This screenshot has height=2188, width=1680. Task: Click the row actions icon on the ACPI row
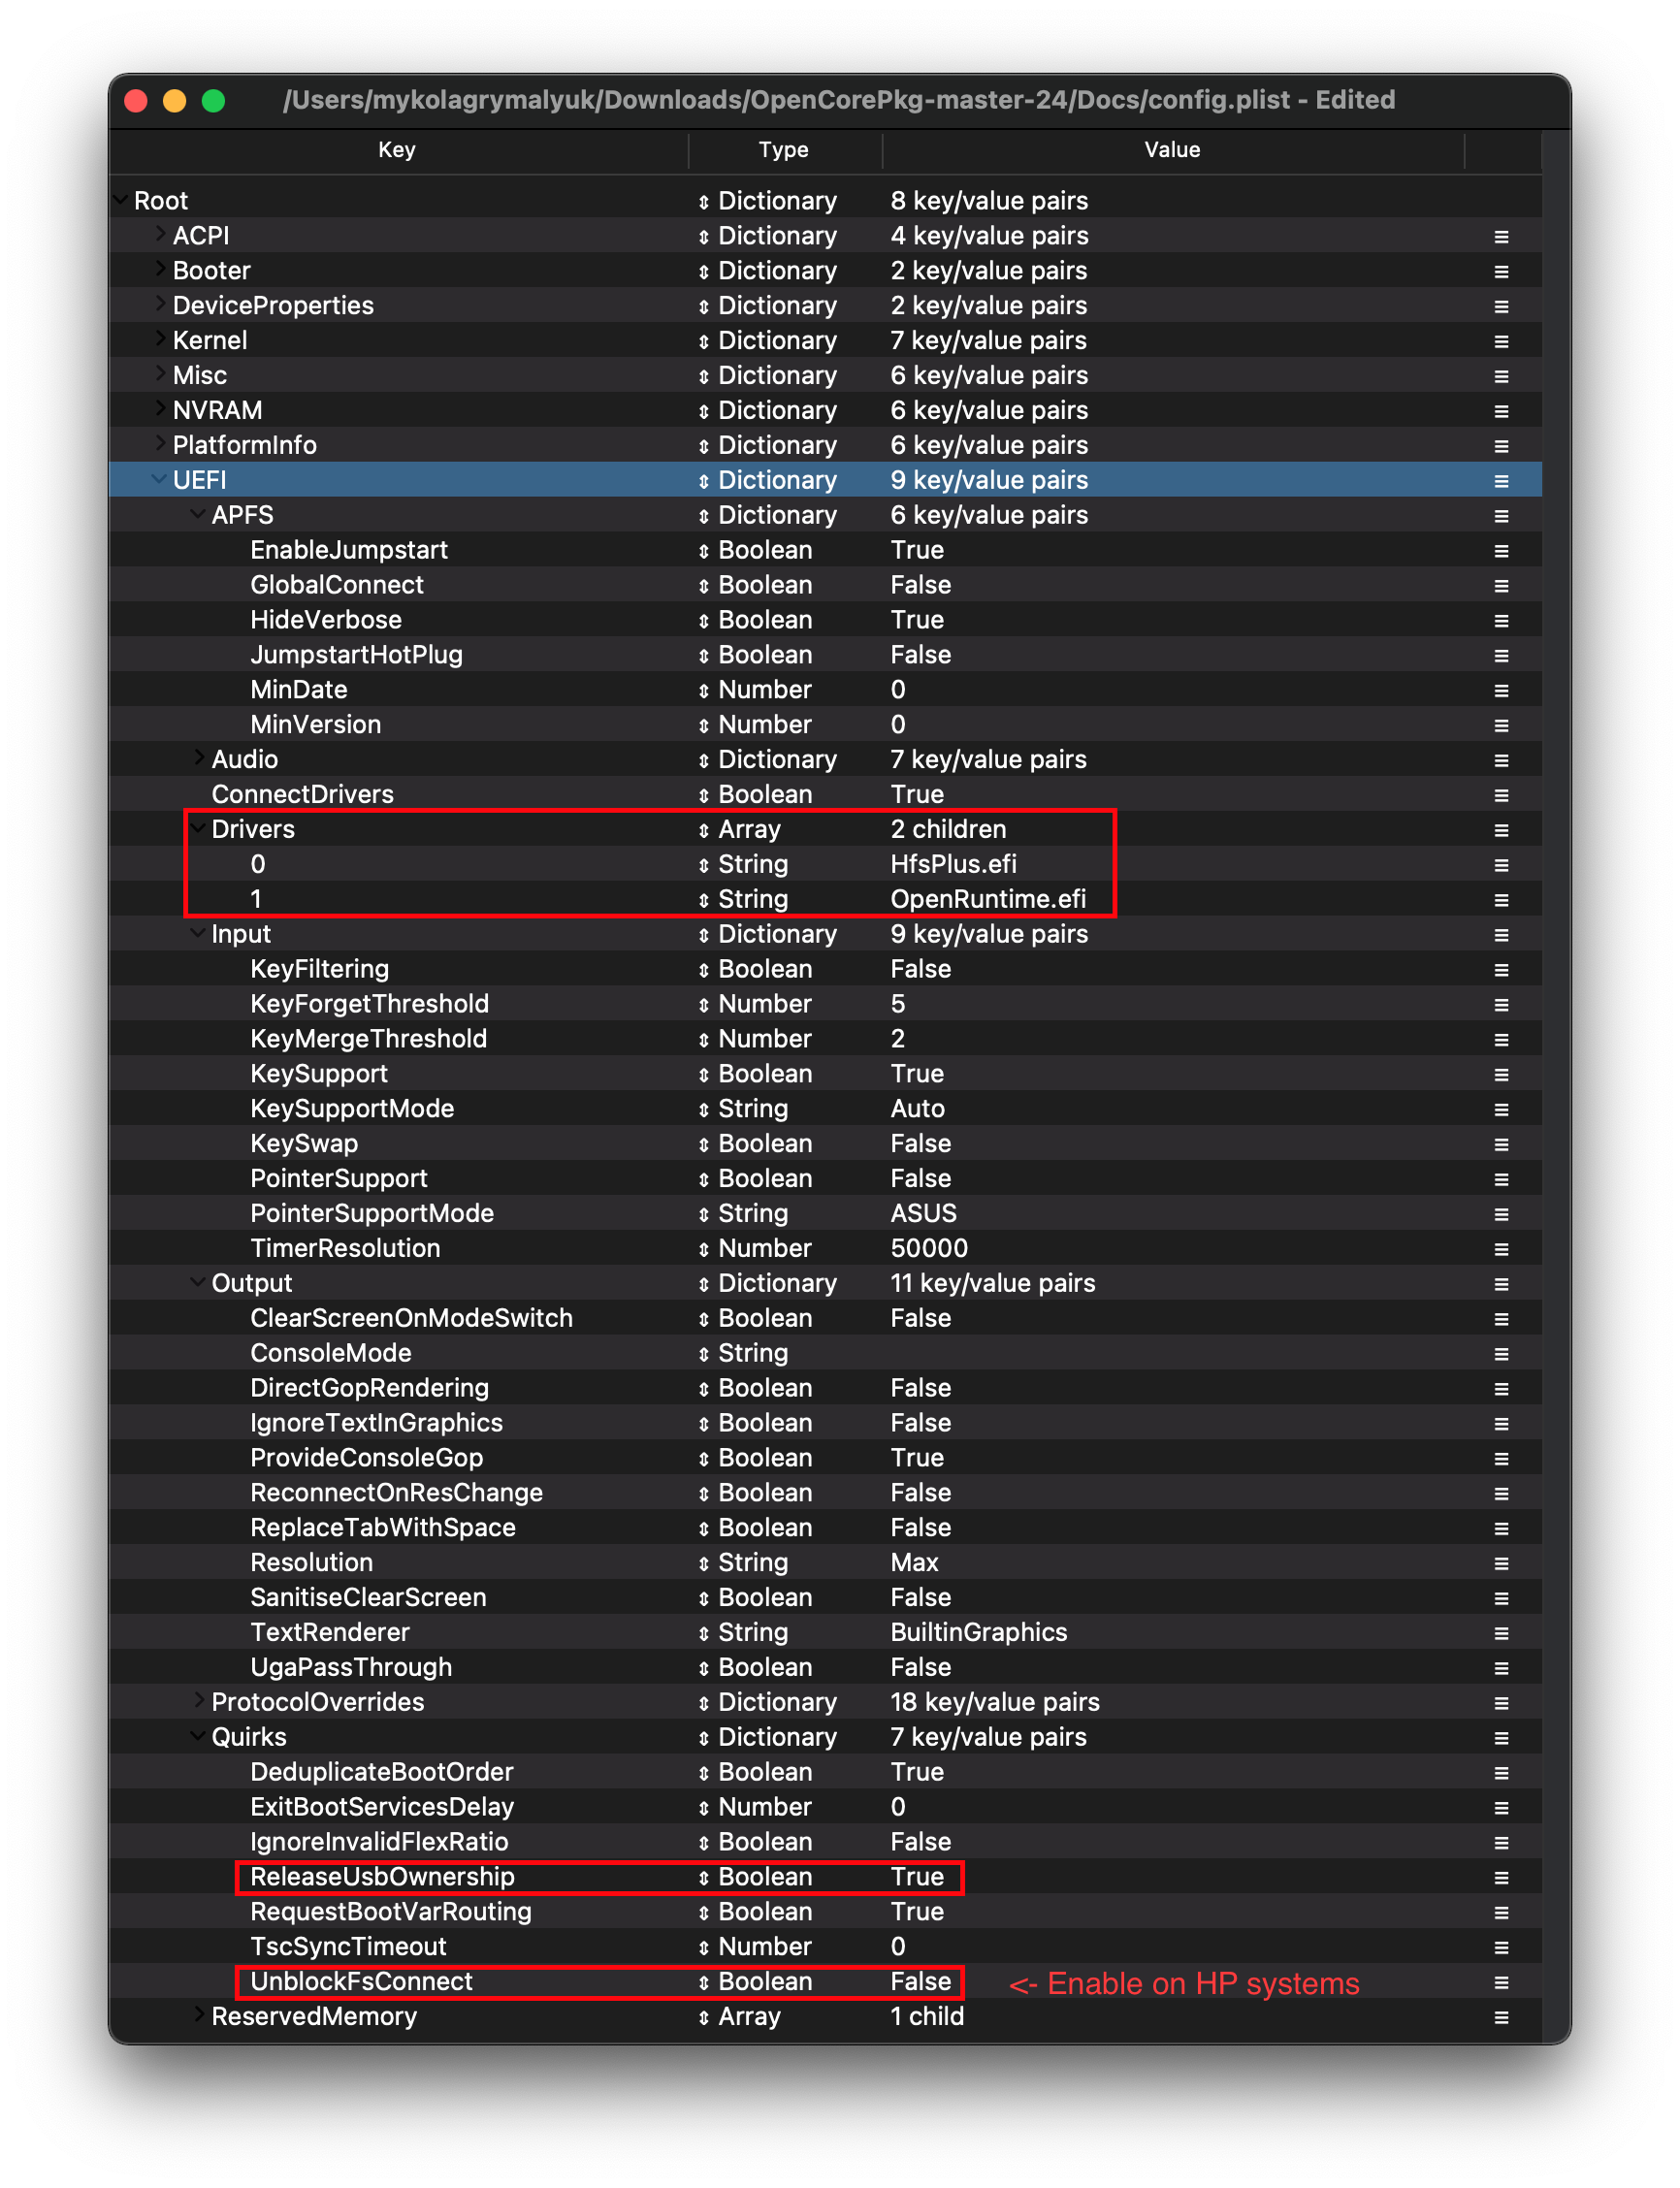1500,236
